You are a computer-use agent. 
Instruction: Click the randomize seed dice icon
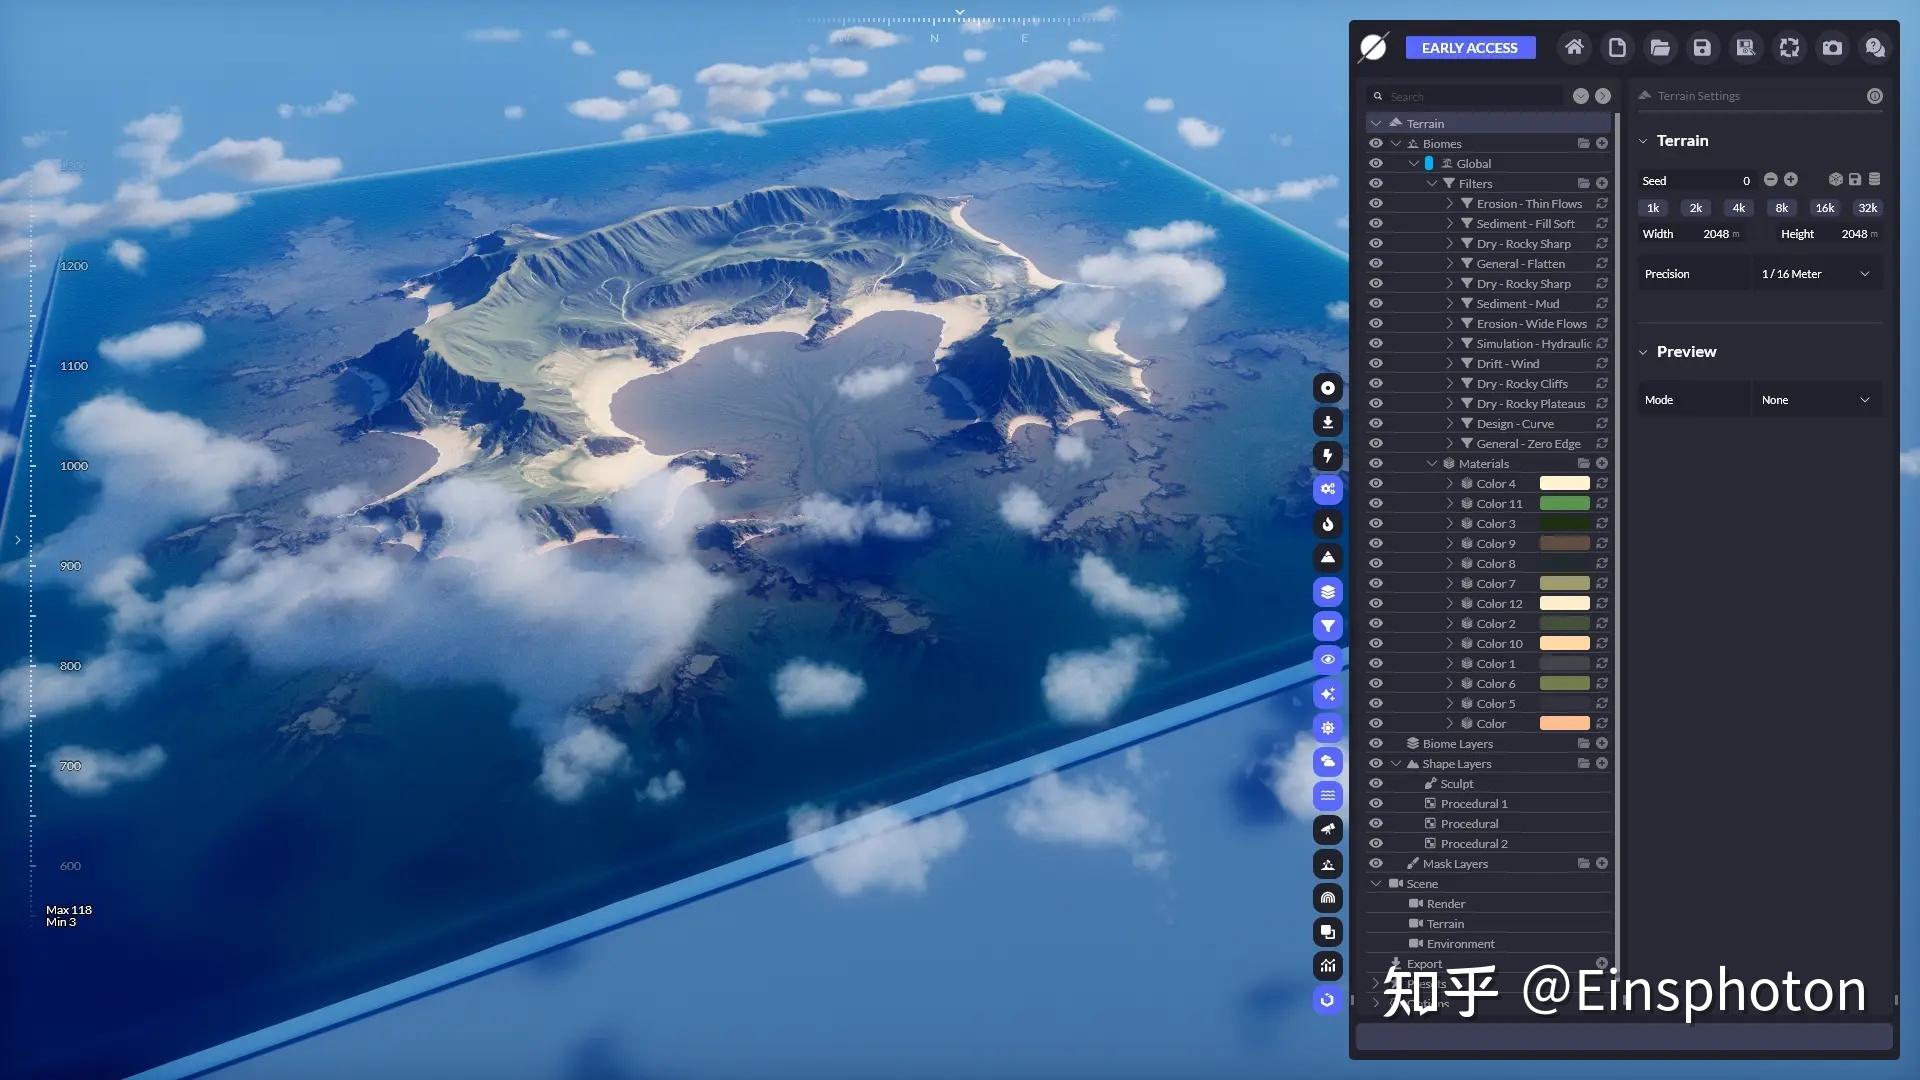click(x=1835, y=180)
